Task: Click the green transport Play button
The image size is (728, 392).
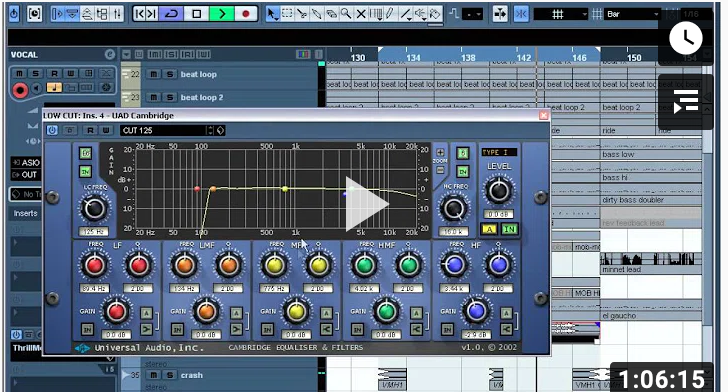Action: [x=222, y=14]
